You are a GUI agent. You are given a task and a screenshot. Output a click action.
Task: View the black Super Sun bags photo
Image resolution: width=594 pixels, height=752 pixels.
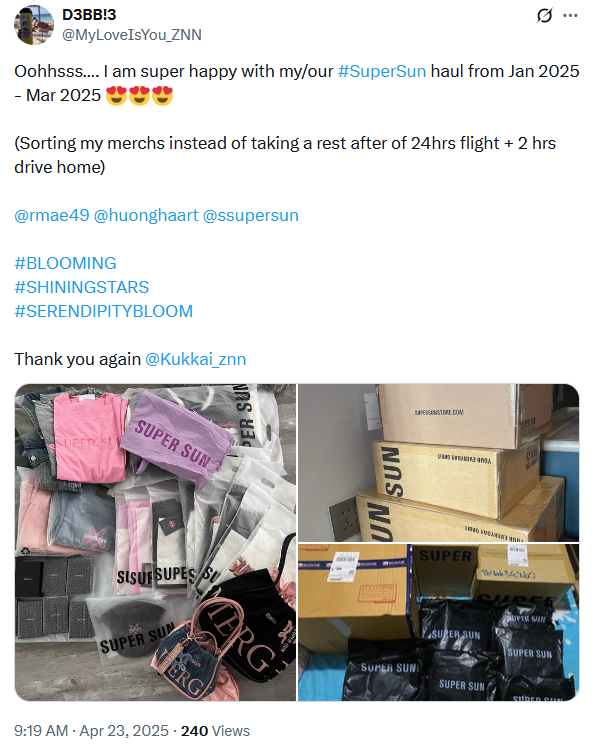pos(439,623)
